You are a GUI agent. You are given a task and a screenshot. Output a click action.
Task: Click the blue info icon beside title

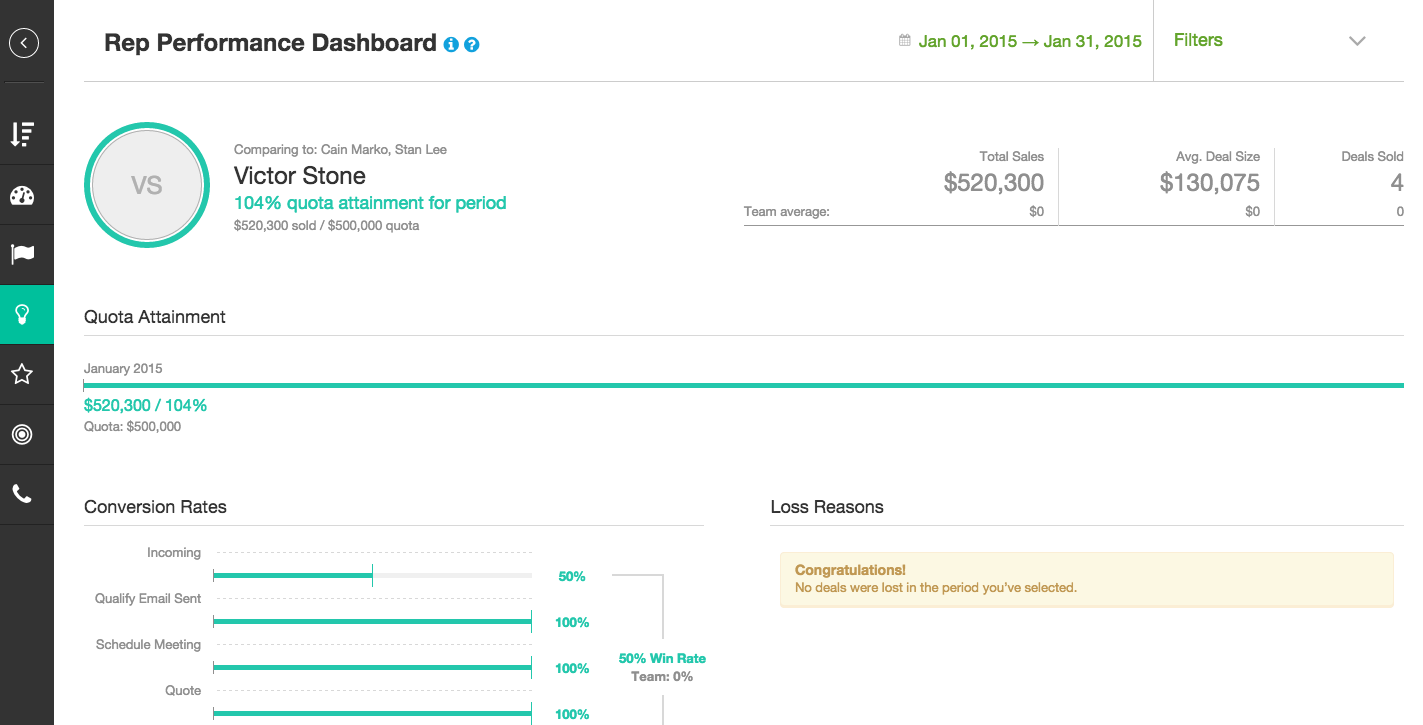point(451,44)
